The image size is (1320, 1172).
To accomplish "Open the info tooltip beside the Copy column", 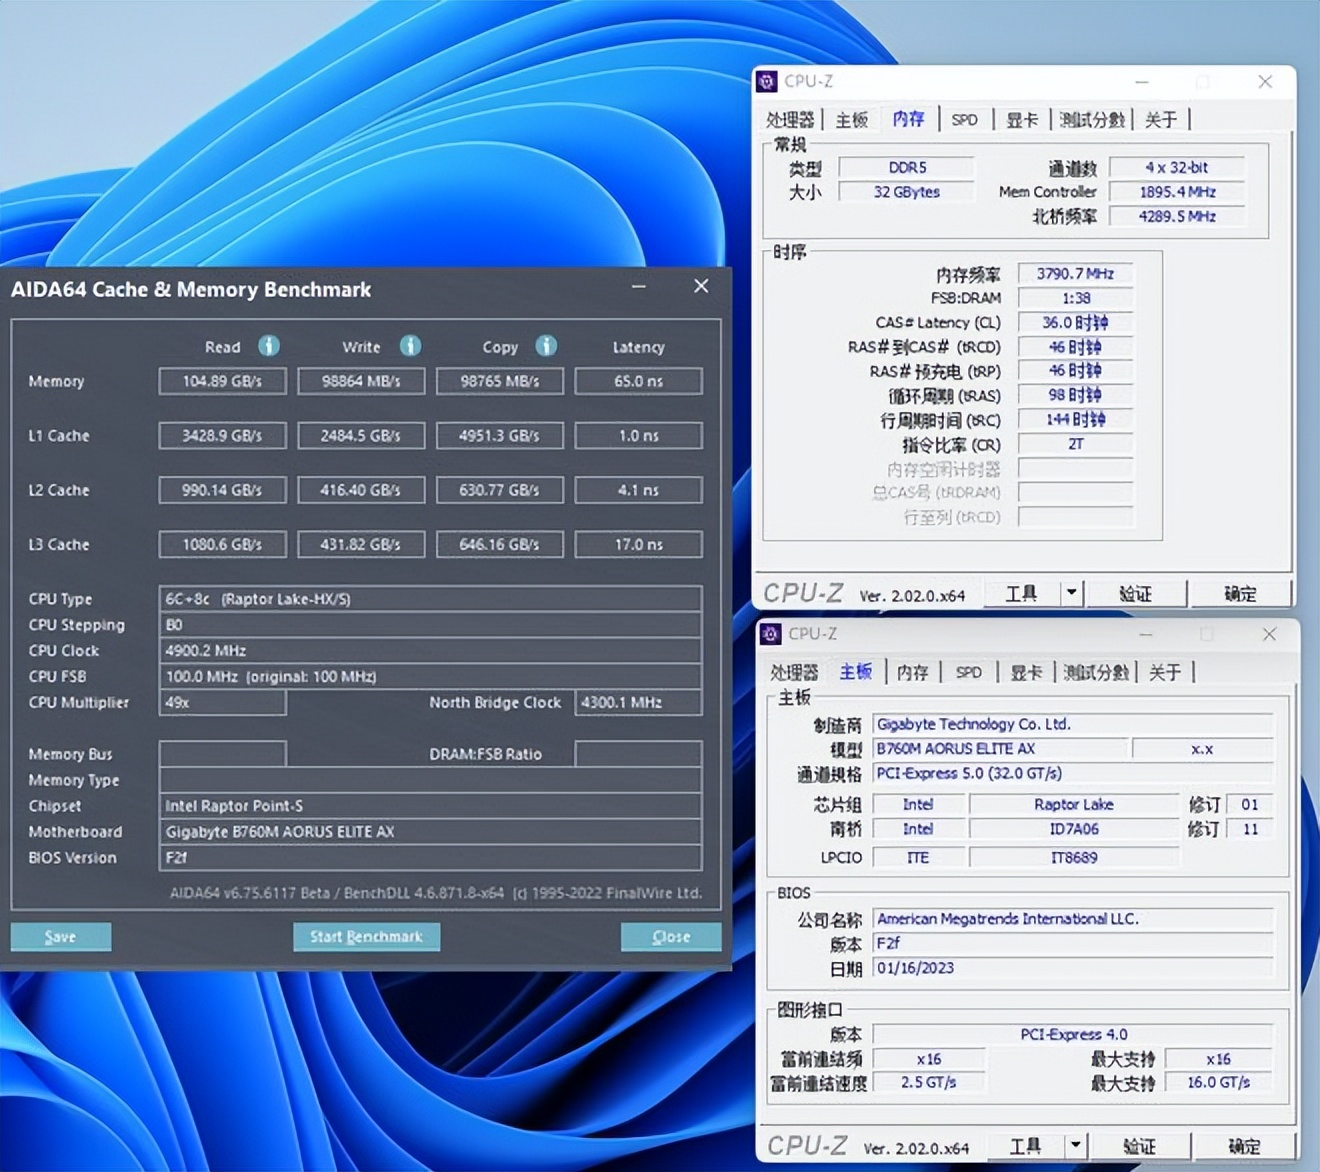I will [546, 346].
